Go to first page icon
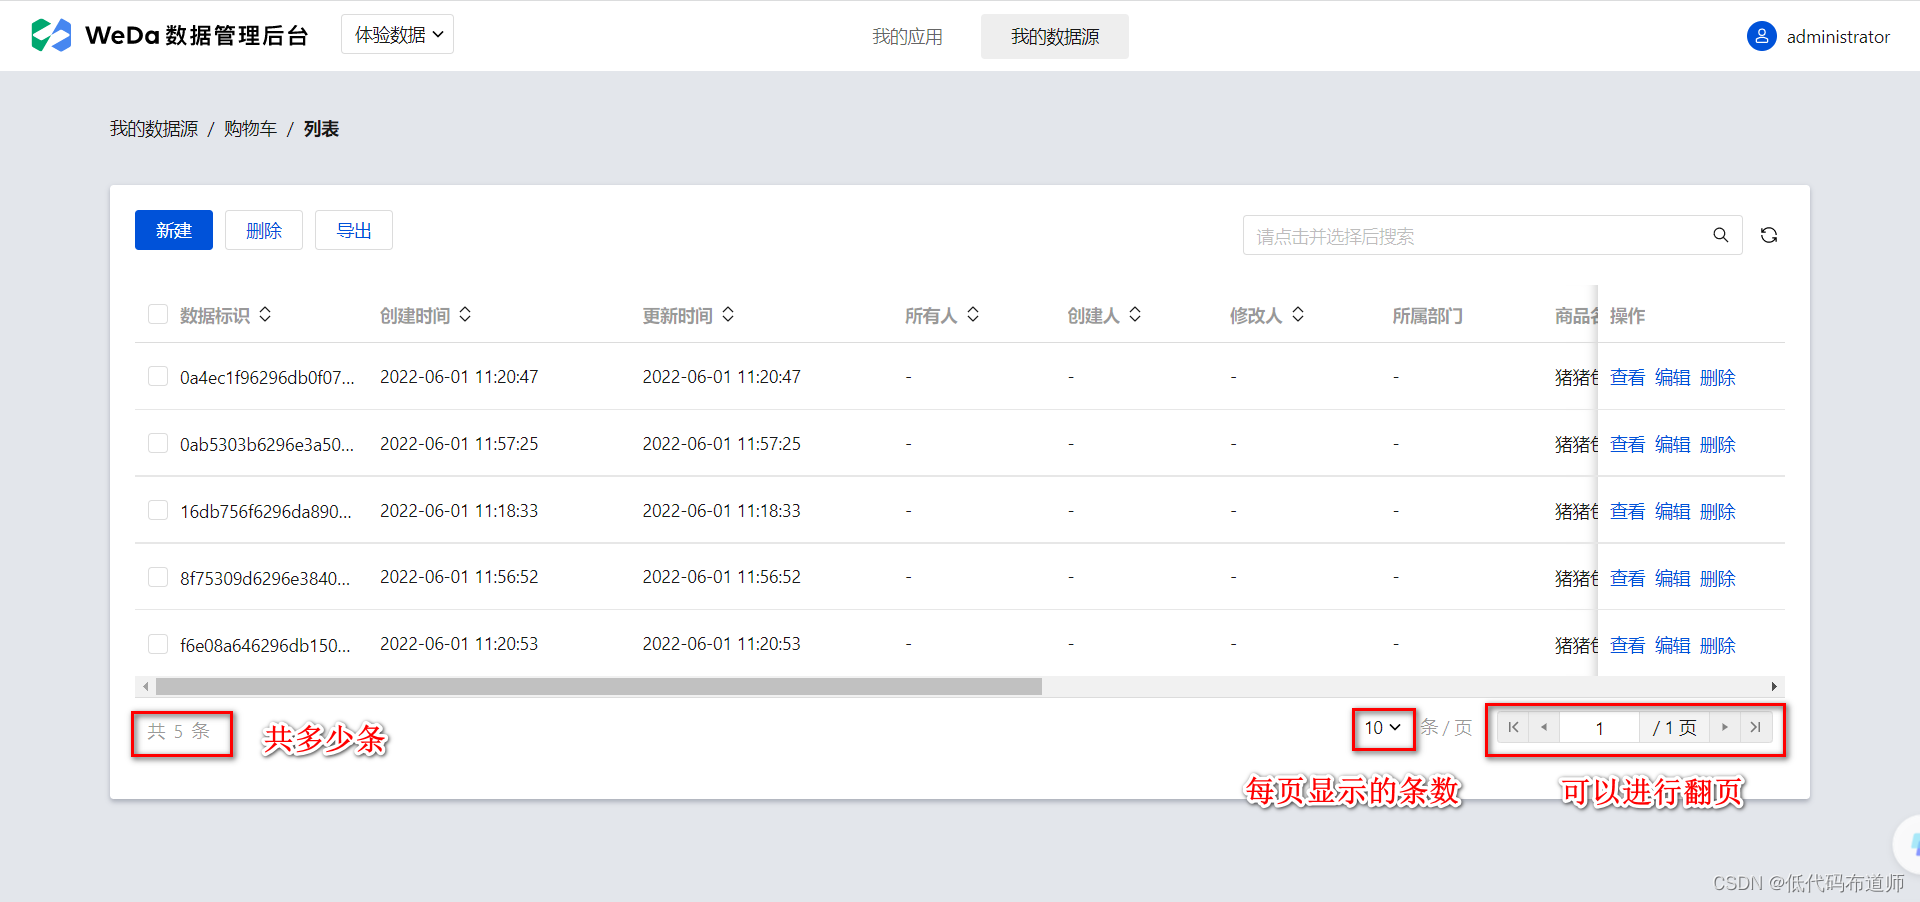The width and height of the screenshot is (1920, 902). tap(1513, 727)
